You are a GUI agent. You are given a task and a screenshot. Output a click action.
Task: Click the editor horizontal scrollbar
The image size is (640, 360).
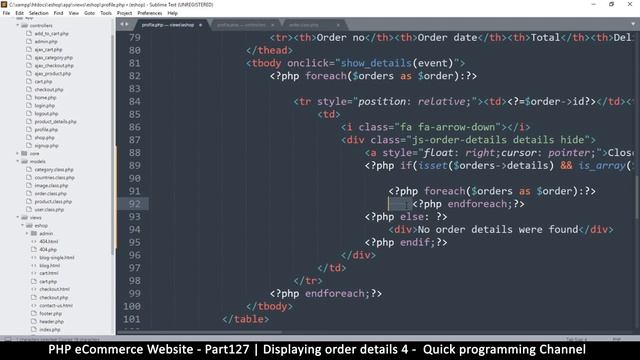tap(200, 332)
